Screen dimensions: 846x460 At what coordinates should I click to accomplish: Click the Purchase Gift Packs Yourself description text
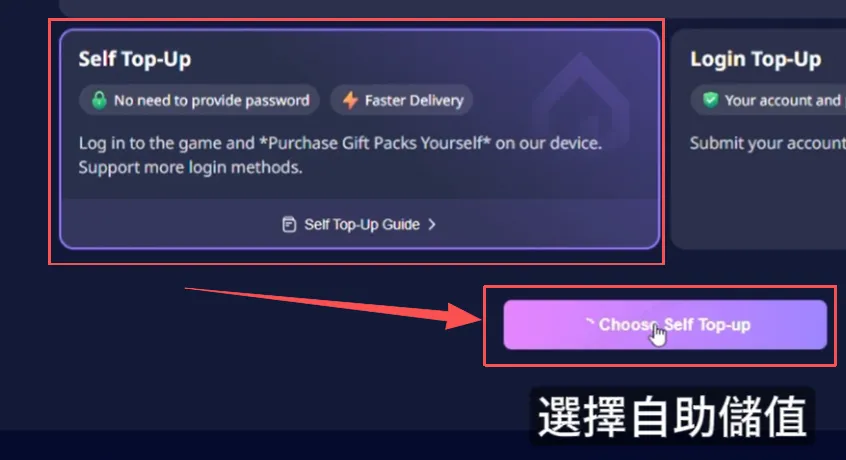340,143
